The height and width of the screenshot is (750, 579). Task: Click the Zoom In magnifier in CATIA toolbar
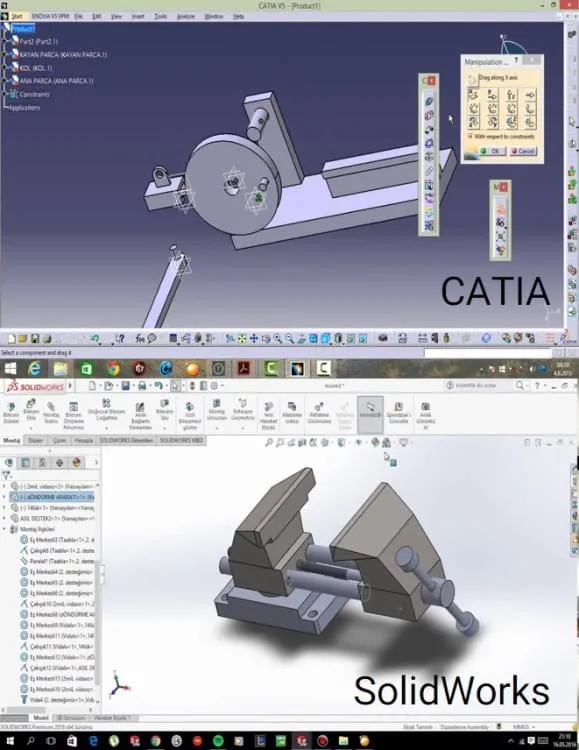tap(278, 339)
